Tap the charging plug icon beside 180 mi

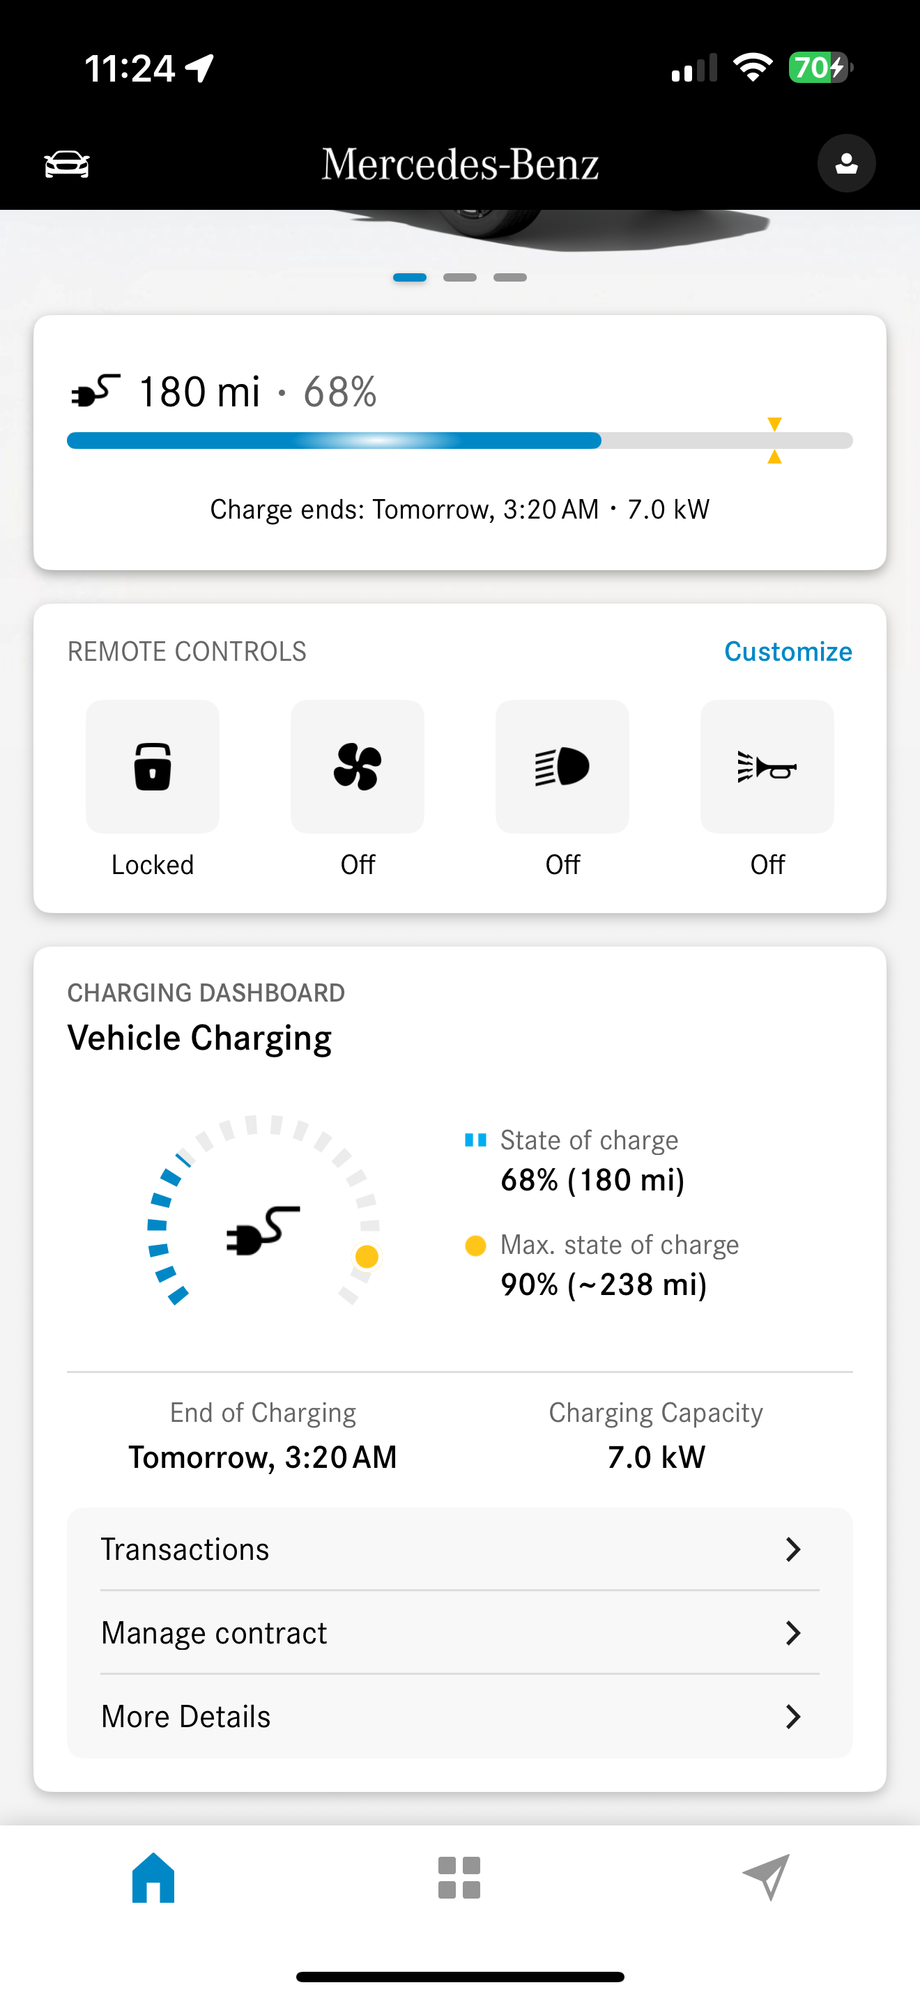pyautogui.click(x=95, y=391)
